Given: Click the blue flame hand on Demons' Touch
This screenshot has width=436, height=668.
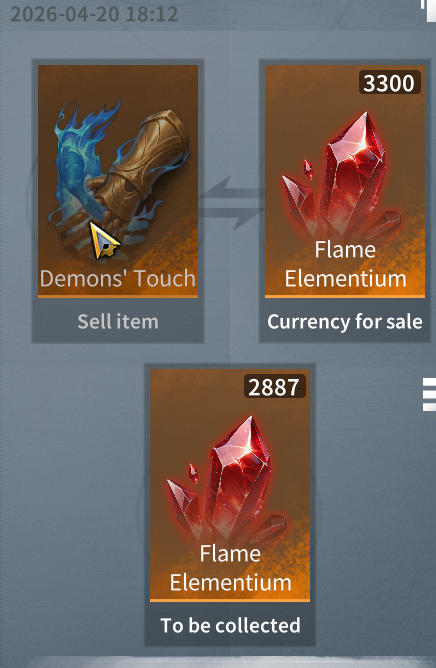Looking at the screenshot, I should 81,166.
